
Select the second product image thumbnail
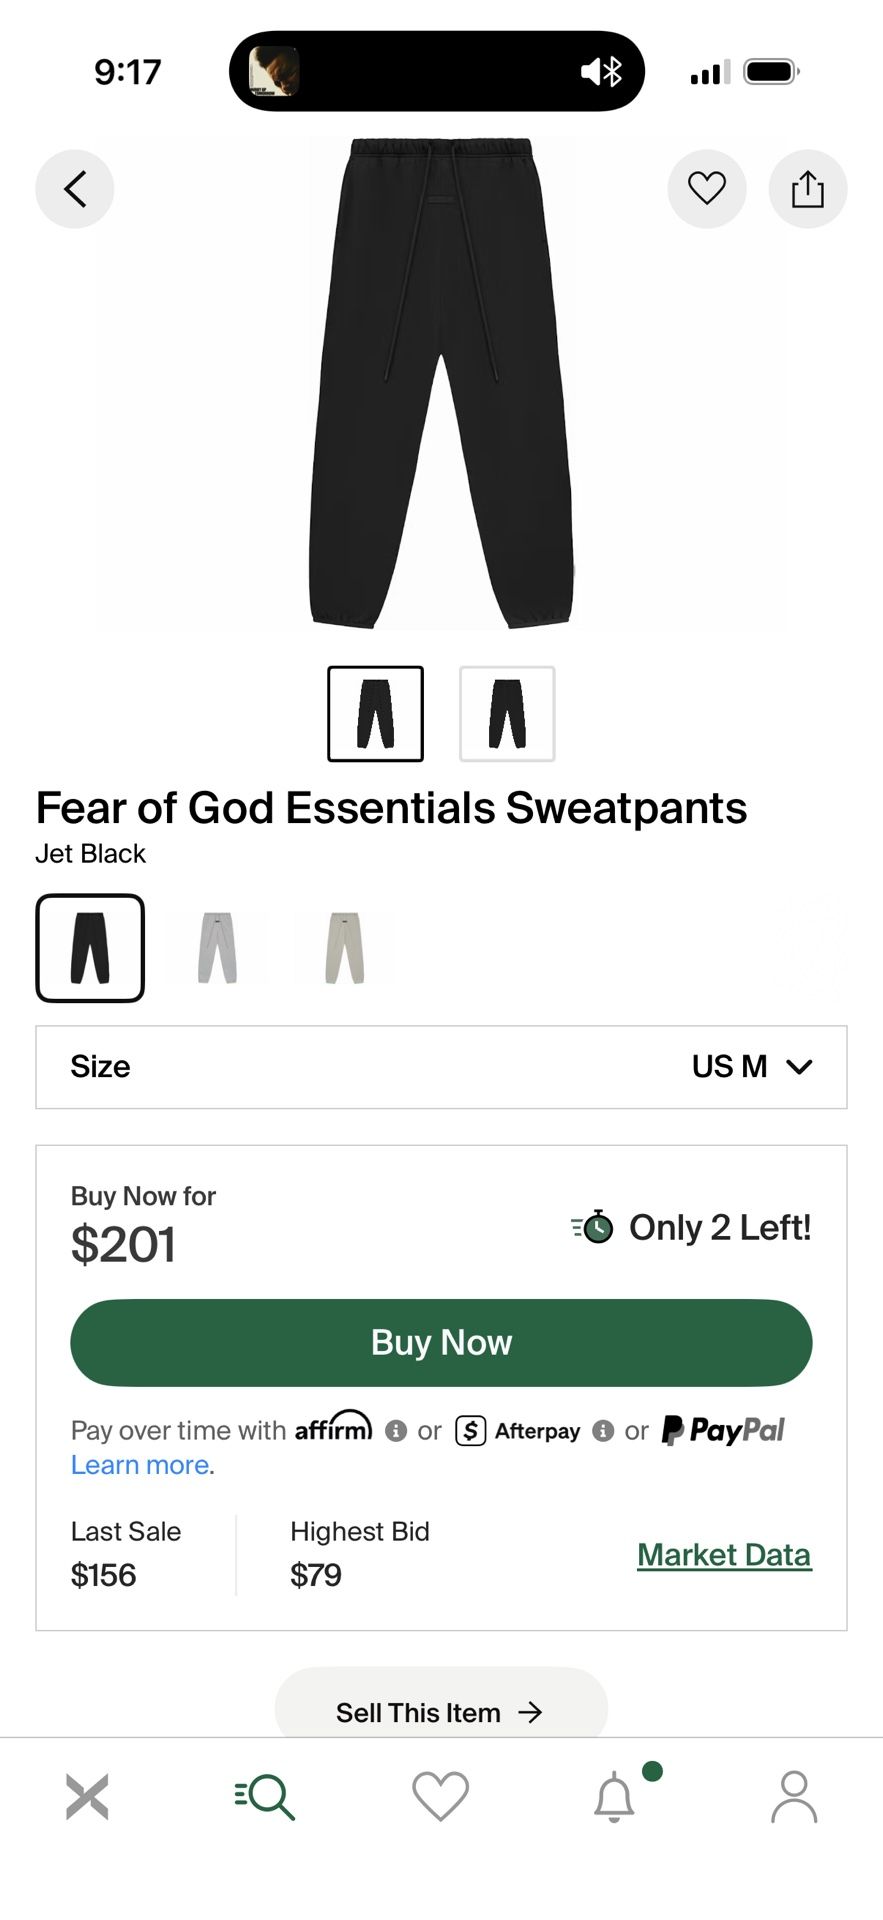[x=506, y=713]
